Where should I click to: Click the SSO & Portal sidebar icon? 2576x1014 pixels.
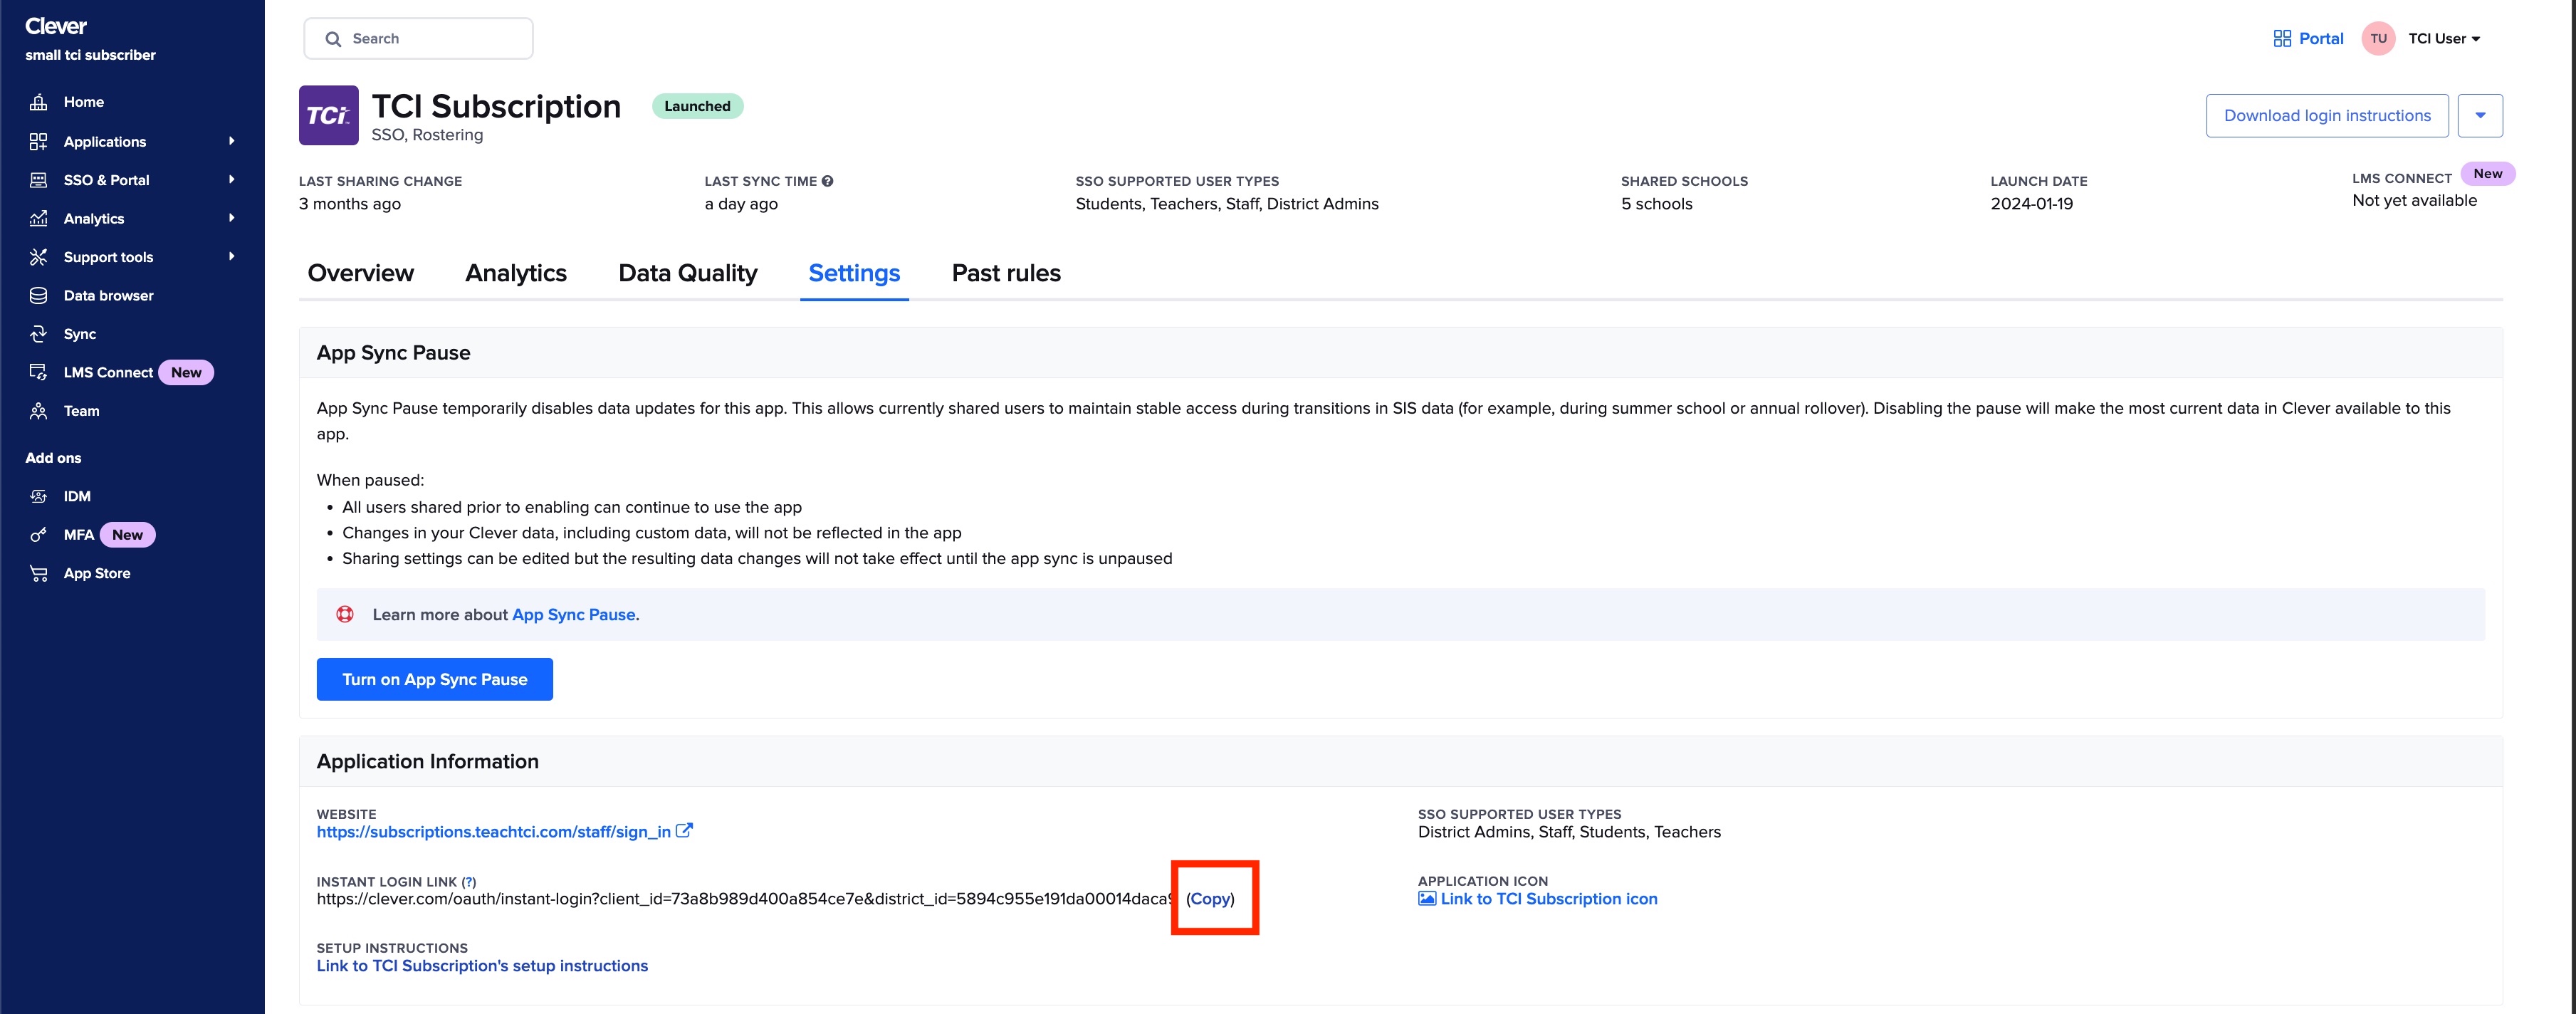tap(38, 180)
